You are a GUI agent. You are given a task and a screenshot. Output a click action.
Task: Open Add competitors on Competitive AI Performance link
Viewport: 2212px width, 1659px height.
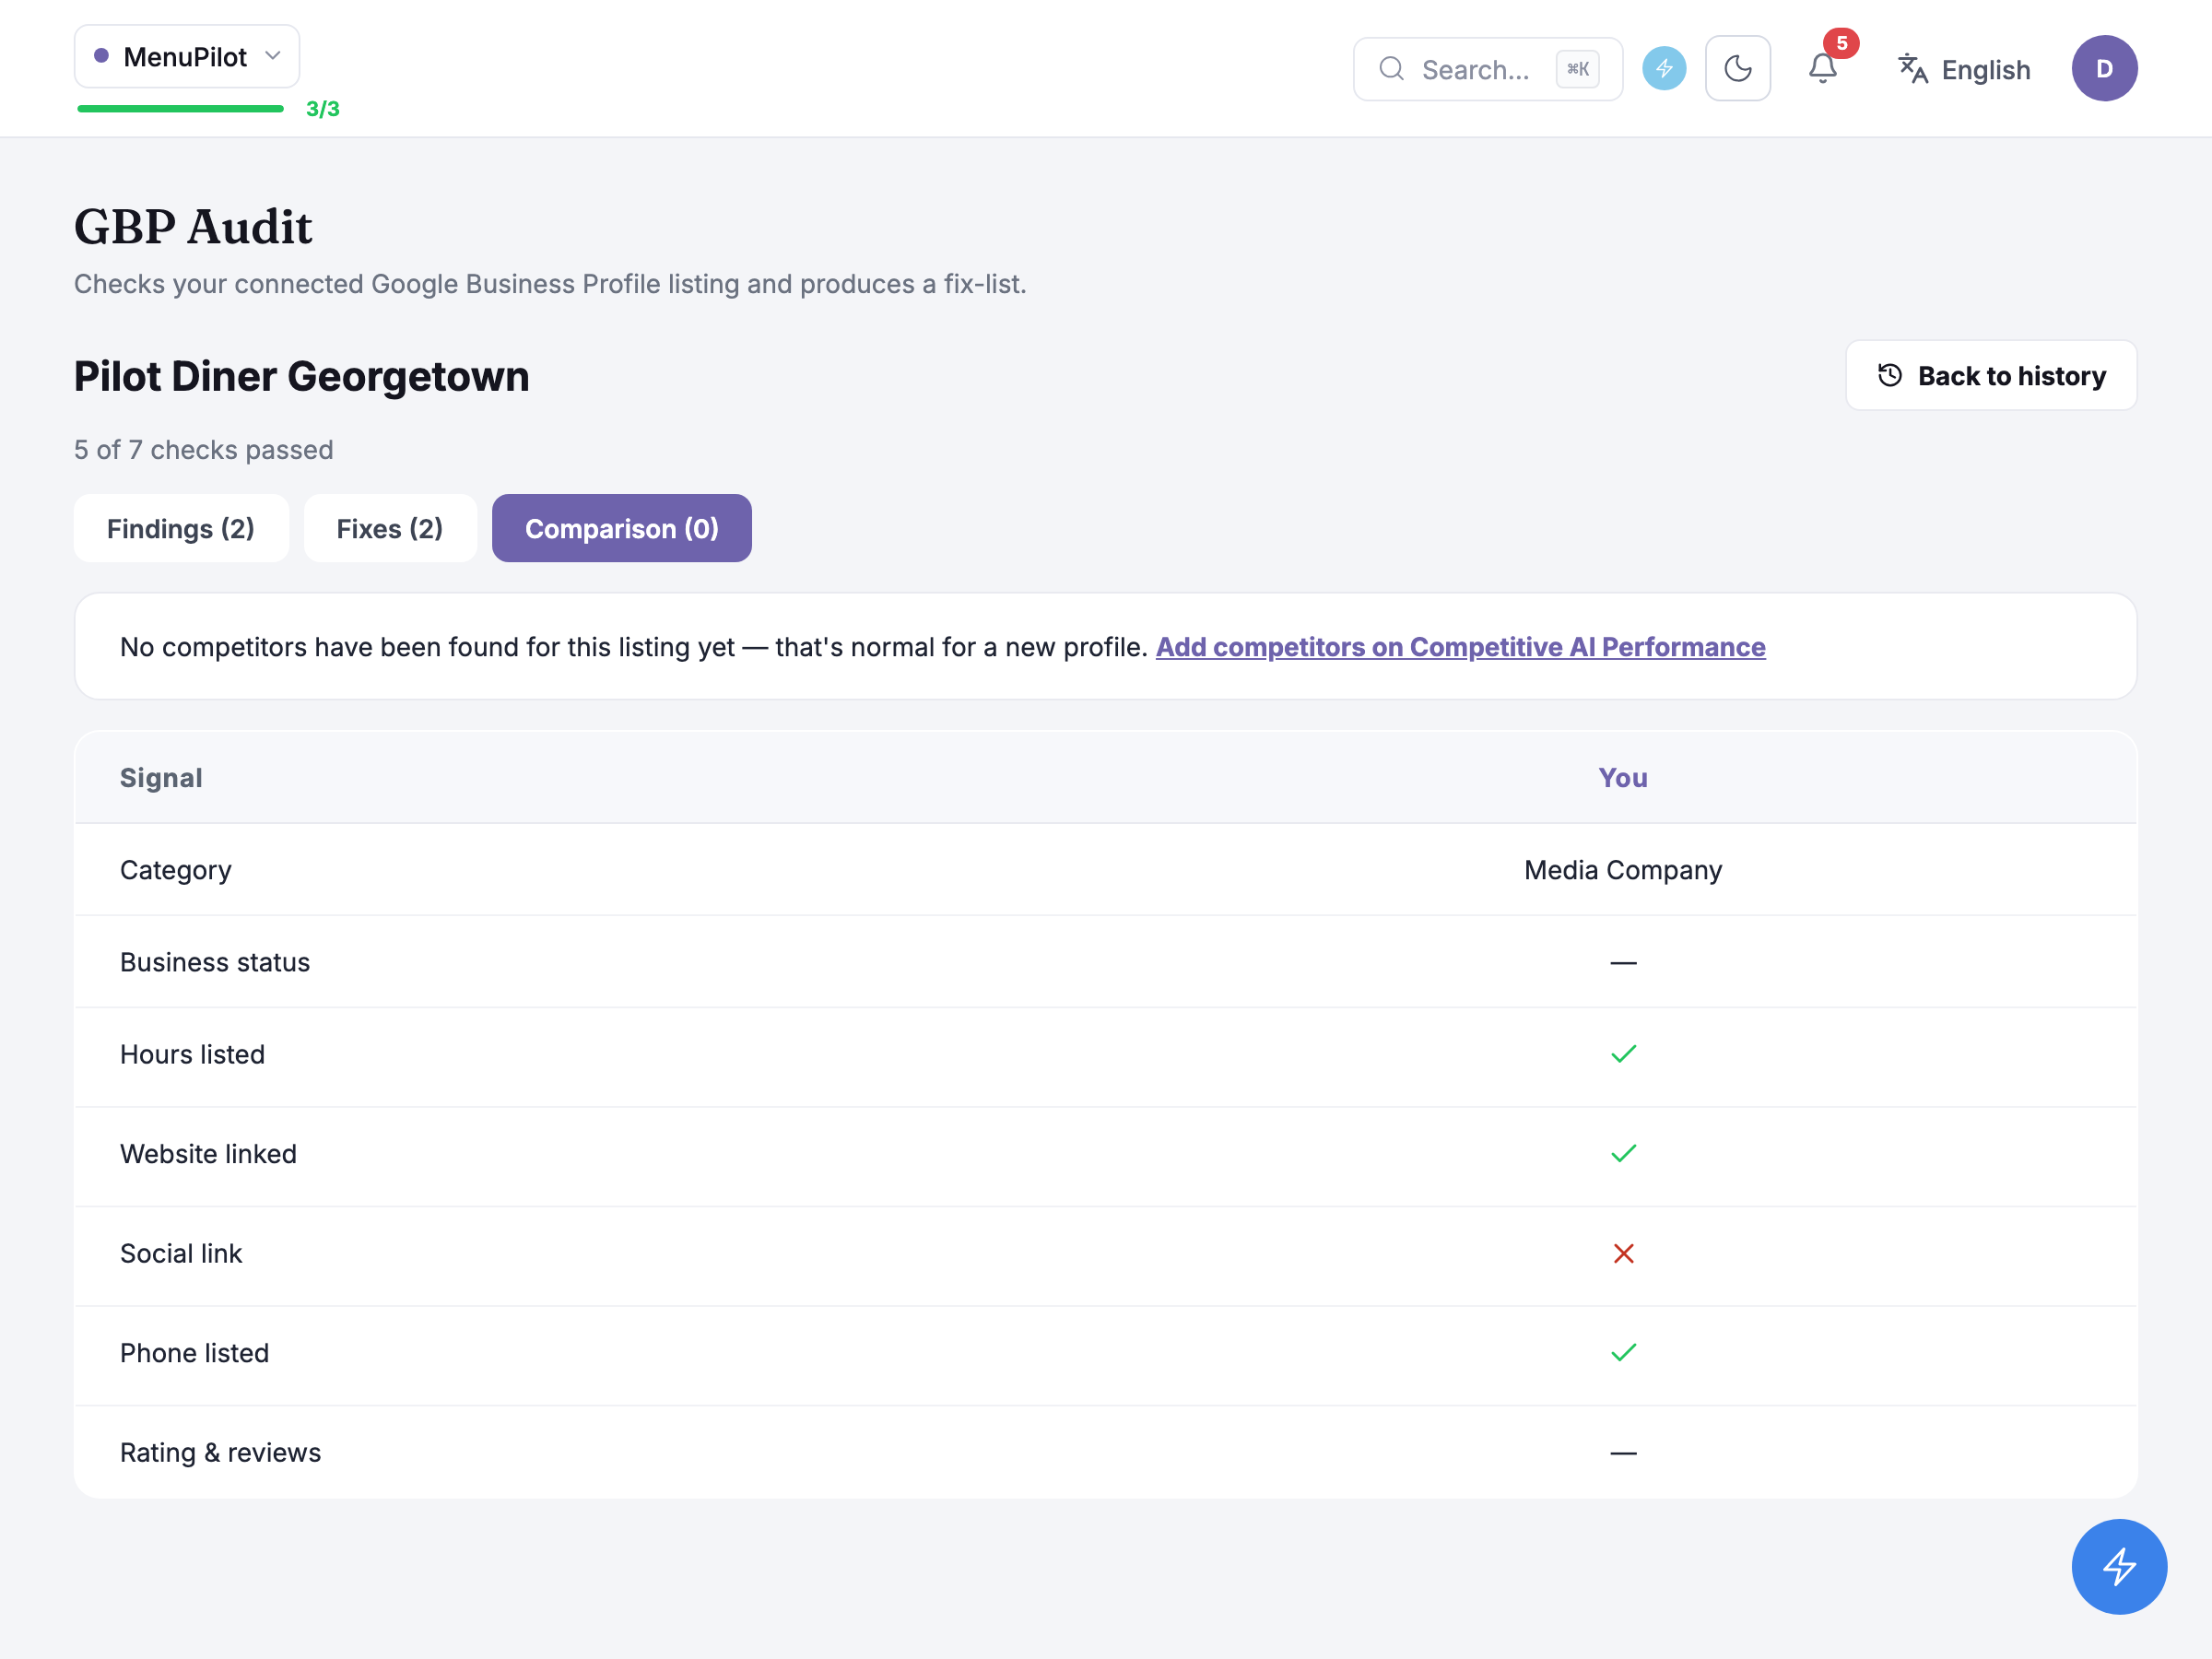tap(1460, 647)
